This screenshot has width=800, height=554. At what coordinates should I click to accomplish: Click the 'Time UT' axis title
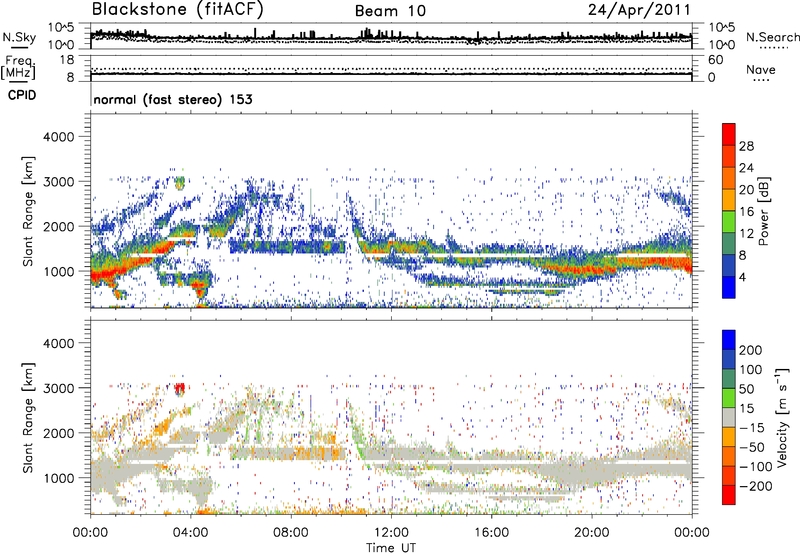click(x=391, y=547)
